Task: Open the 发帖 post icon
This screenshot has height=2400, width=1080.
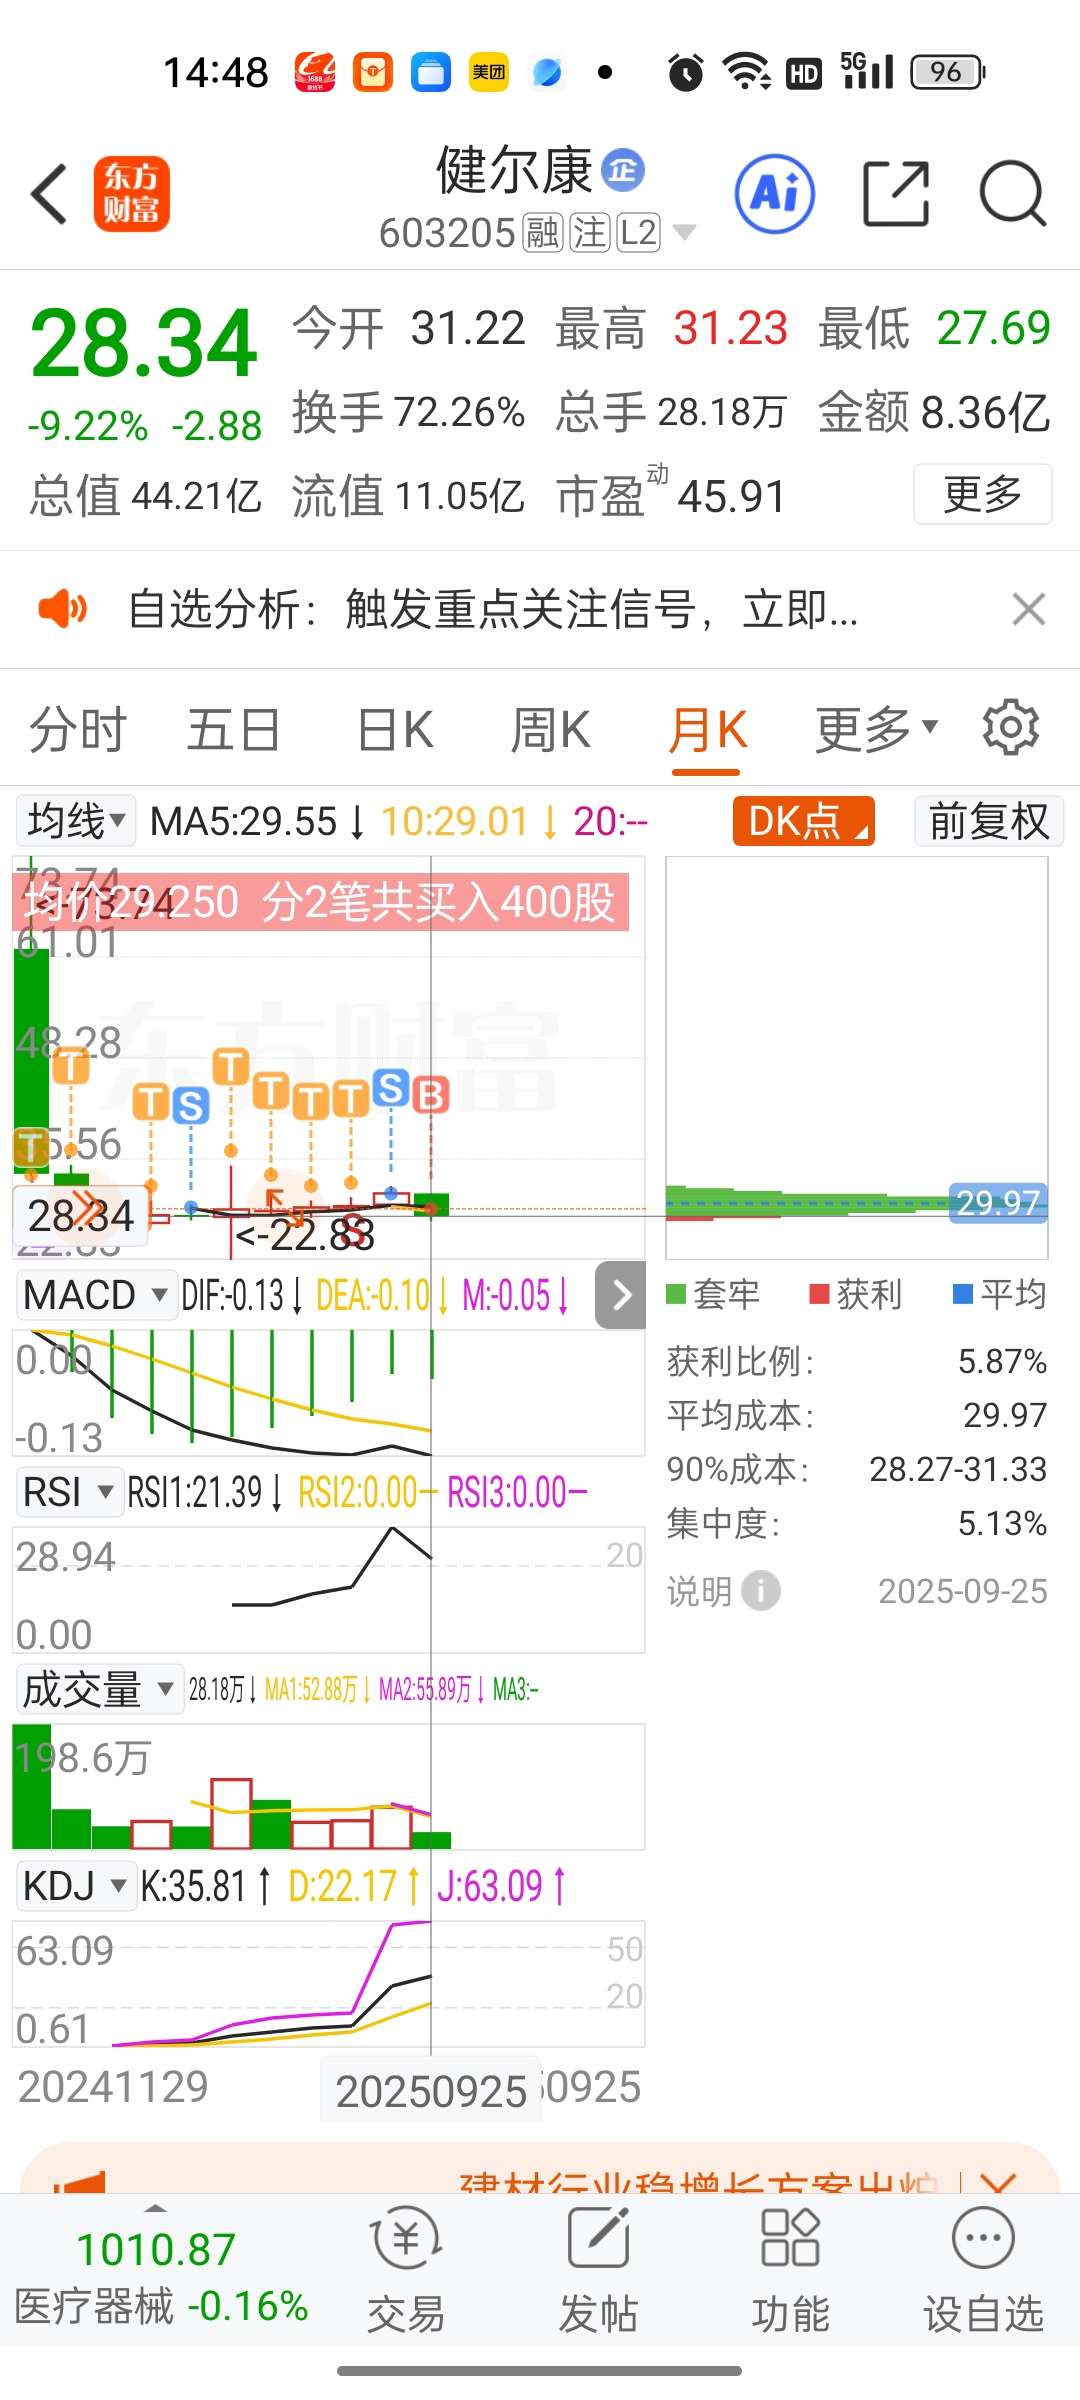Action: point(598,2271)
